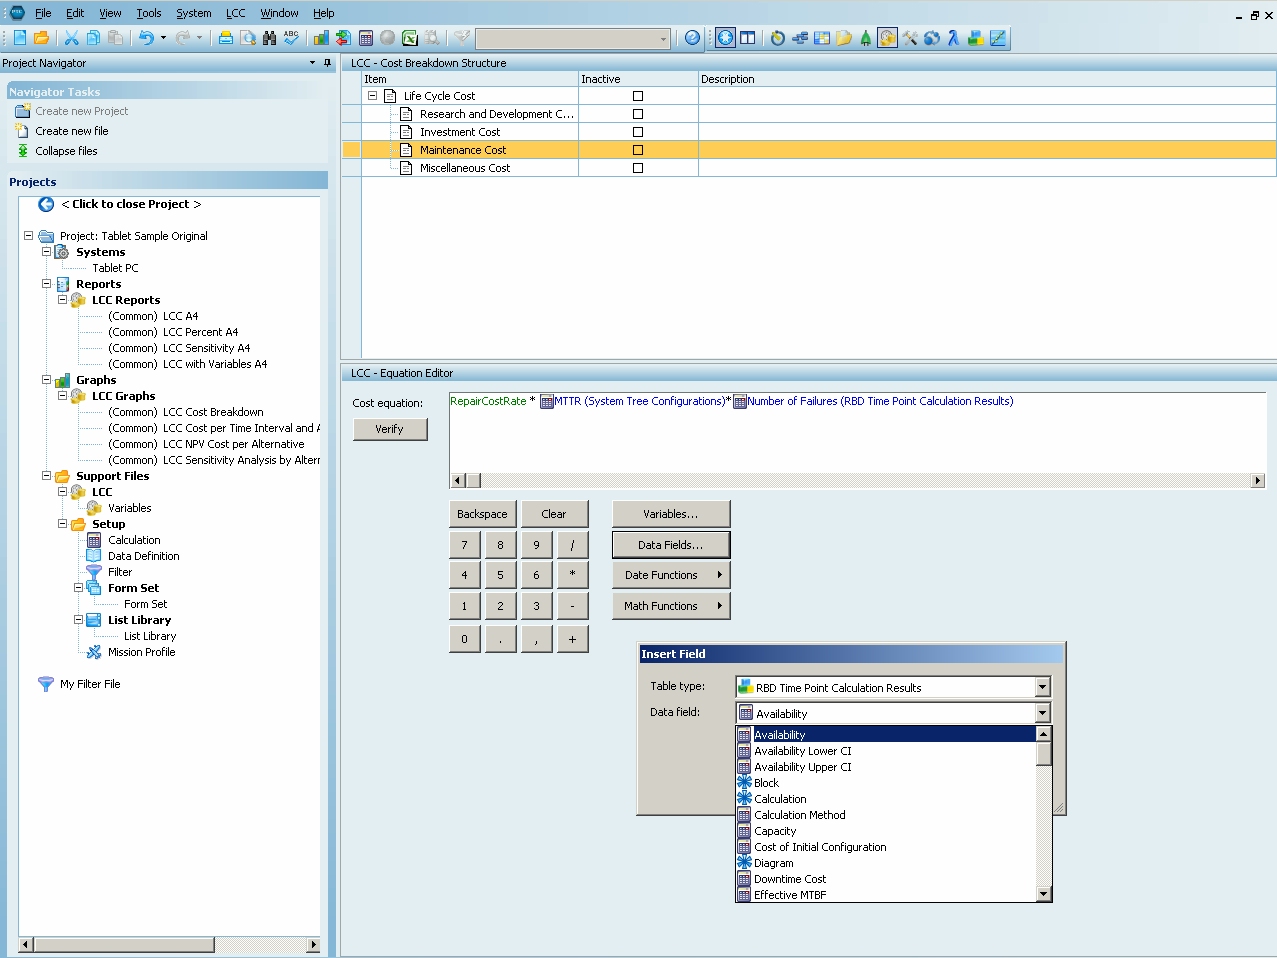Click the Cut scissors icon in toolbar
The width and height of the screenshot is (1277, 958).
(x=71, y=38)
